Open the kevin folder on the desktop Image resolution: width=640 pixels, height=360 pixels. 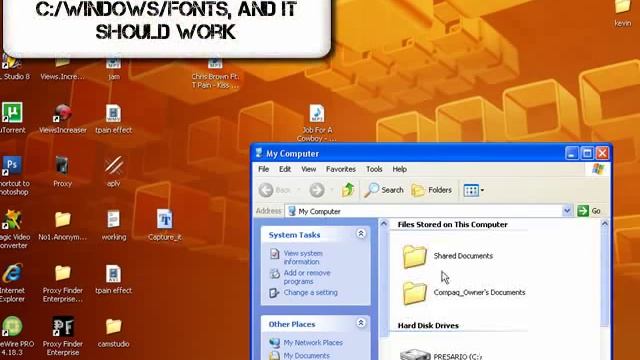(x=623, y=7)
